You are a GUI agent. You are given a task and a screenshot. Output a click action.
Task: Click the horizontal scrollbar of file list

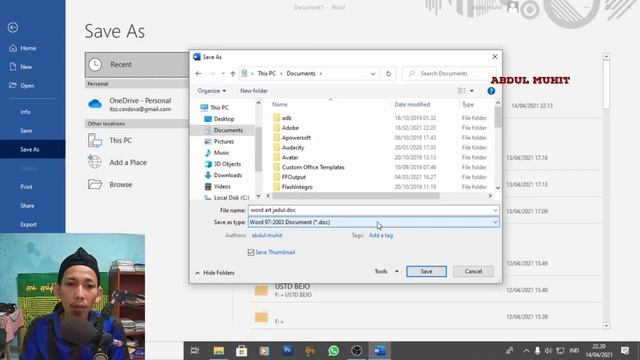356,196
